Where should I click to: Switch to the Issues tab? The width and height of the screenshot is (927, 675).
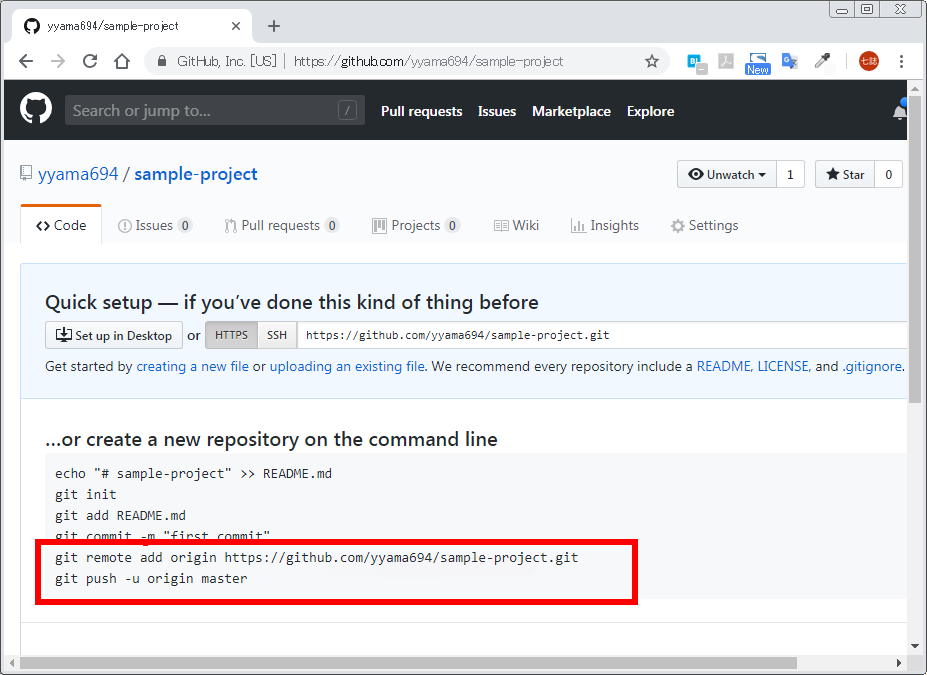point(155,225)
